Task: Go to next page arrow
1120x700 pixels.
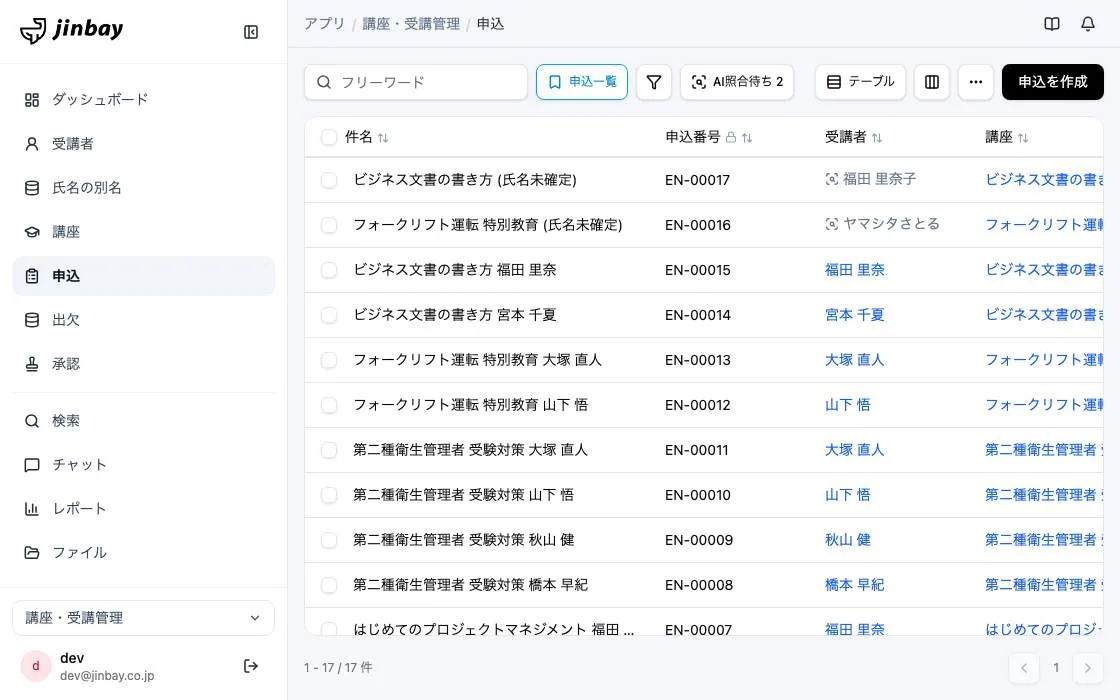Action: pyautogui.click(x=1087, y=668)
